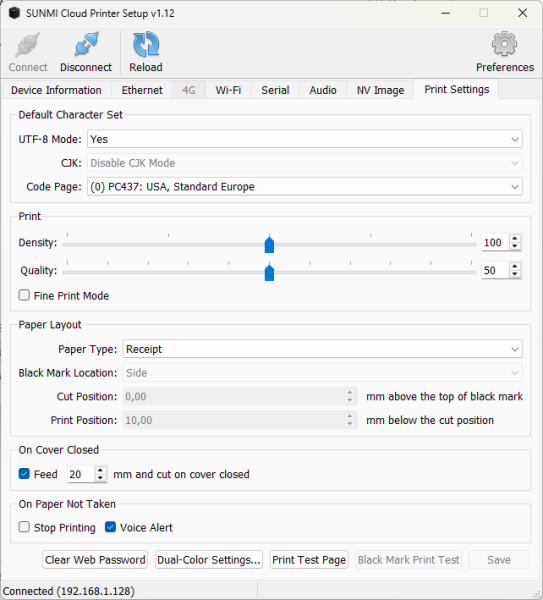Click the Connect plug icon
This screenshot has height=600, width=543.
(28, 45)
